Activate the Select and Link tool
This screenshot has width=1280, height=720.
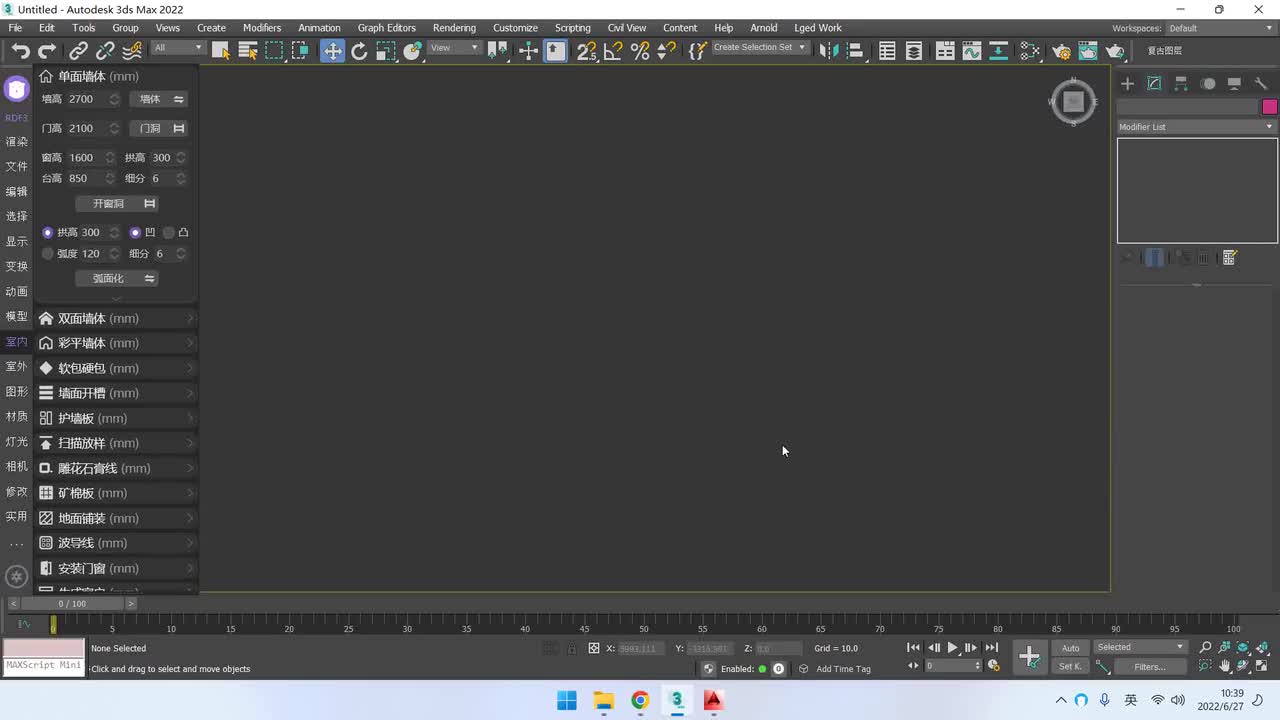click(x=78, y=51)
